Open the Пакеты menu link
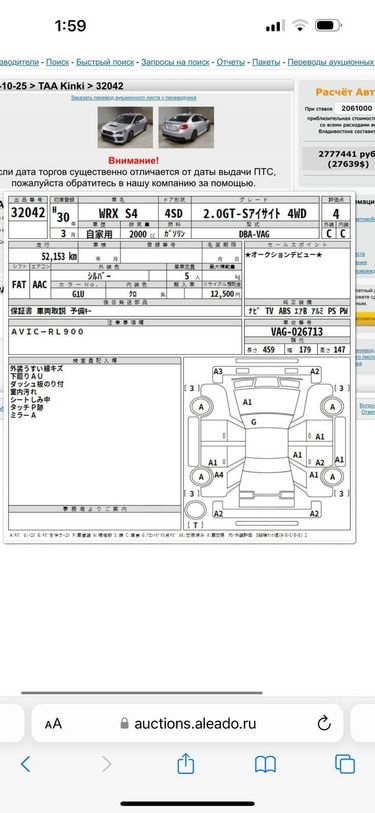 [266, 62]
